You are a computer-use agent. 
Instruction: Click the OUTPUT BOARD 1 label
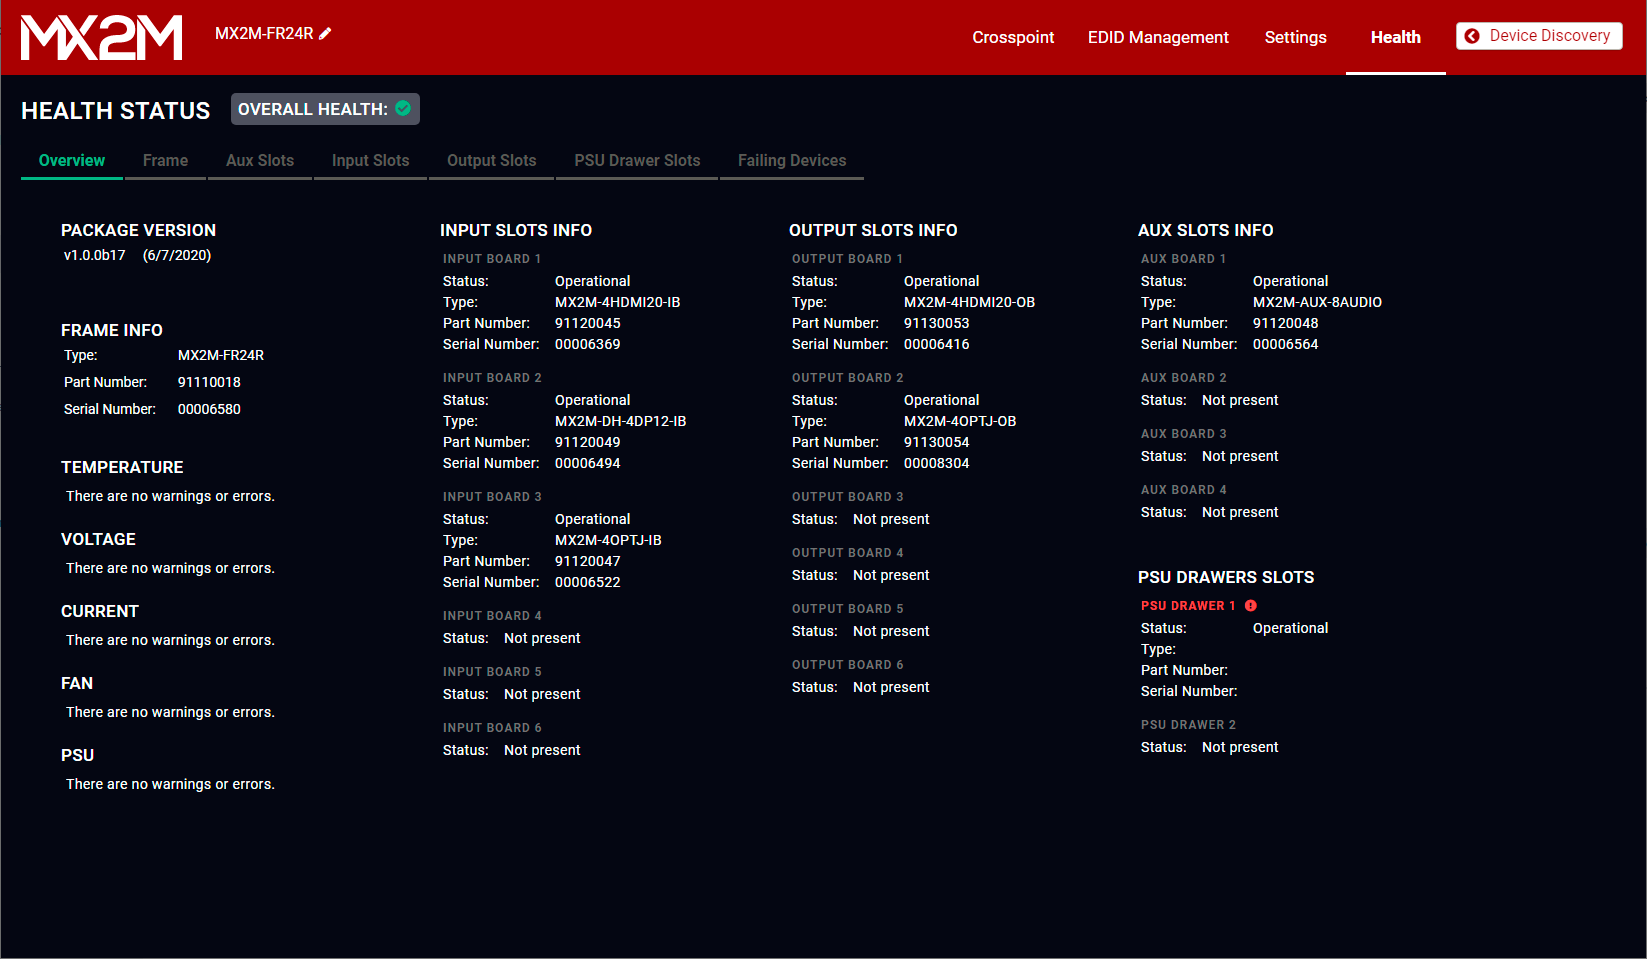click(847, 259)
